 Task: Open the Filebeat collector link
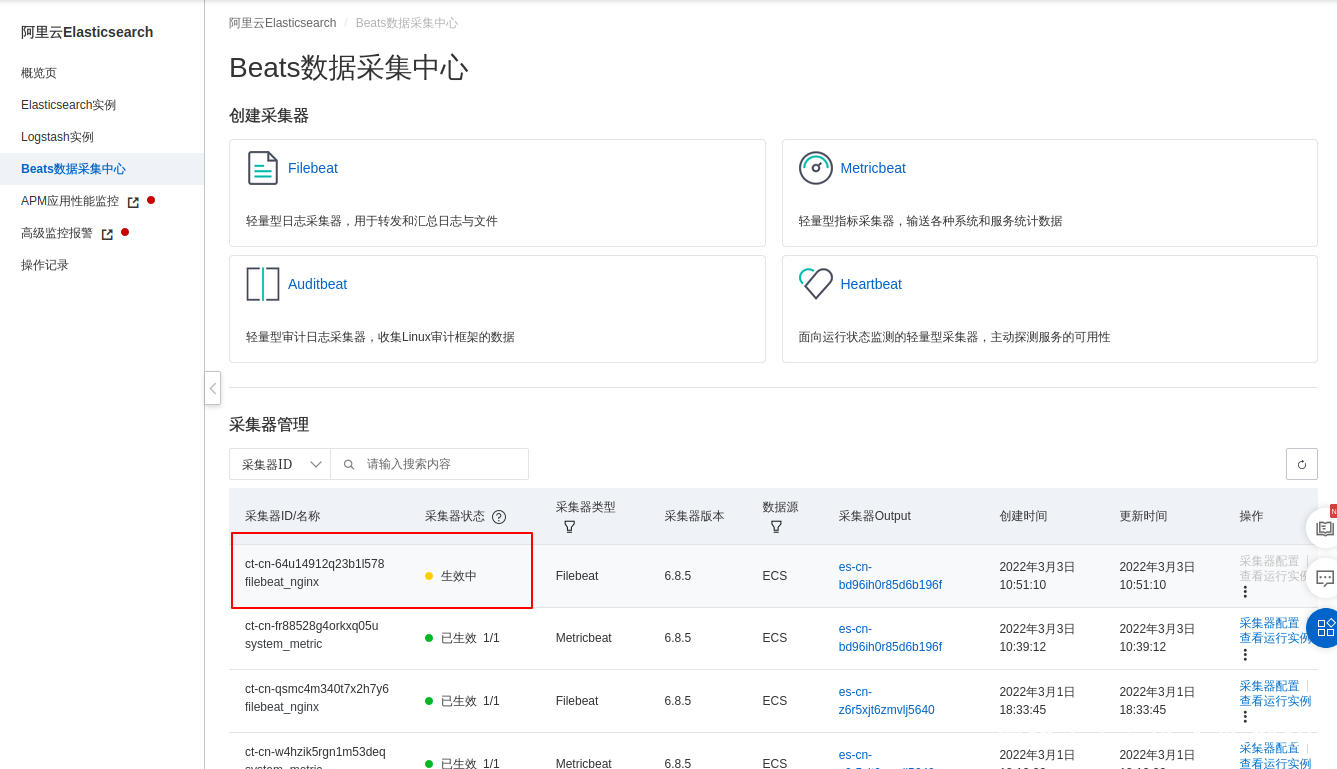point(313,168)
